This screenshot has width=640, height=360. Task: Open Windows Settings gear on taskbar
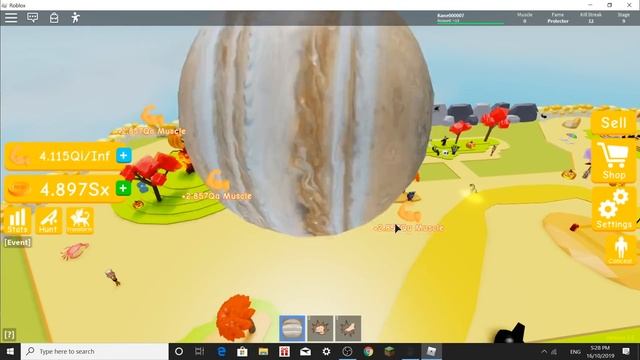[x=326, y=351]
